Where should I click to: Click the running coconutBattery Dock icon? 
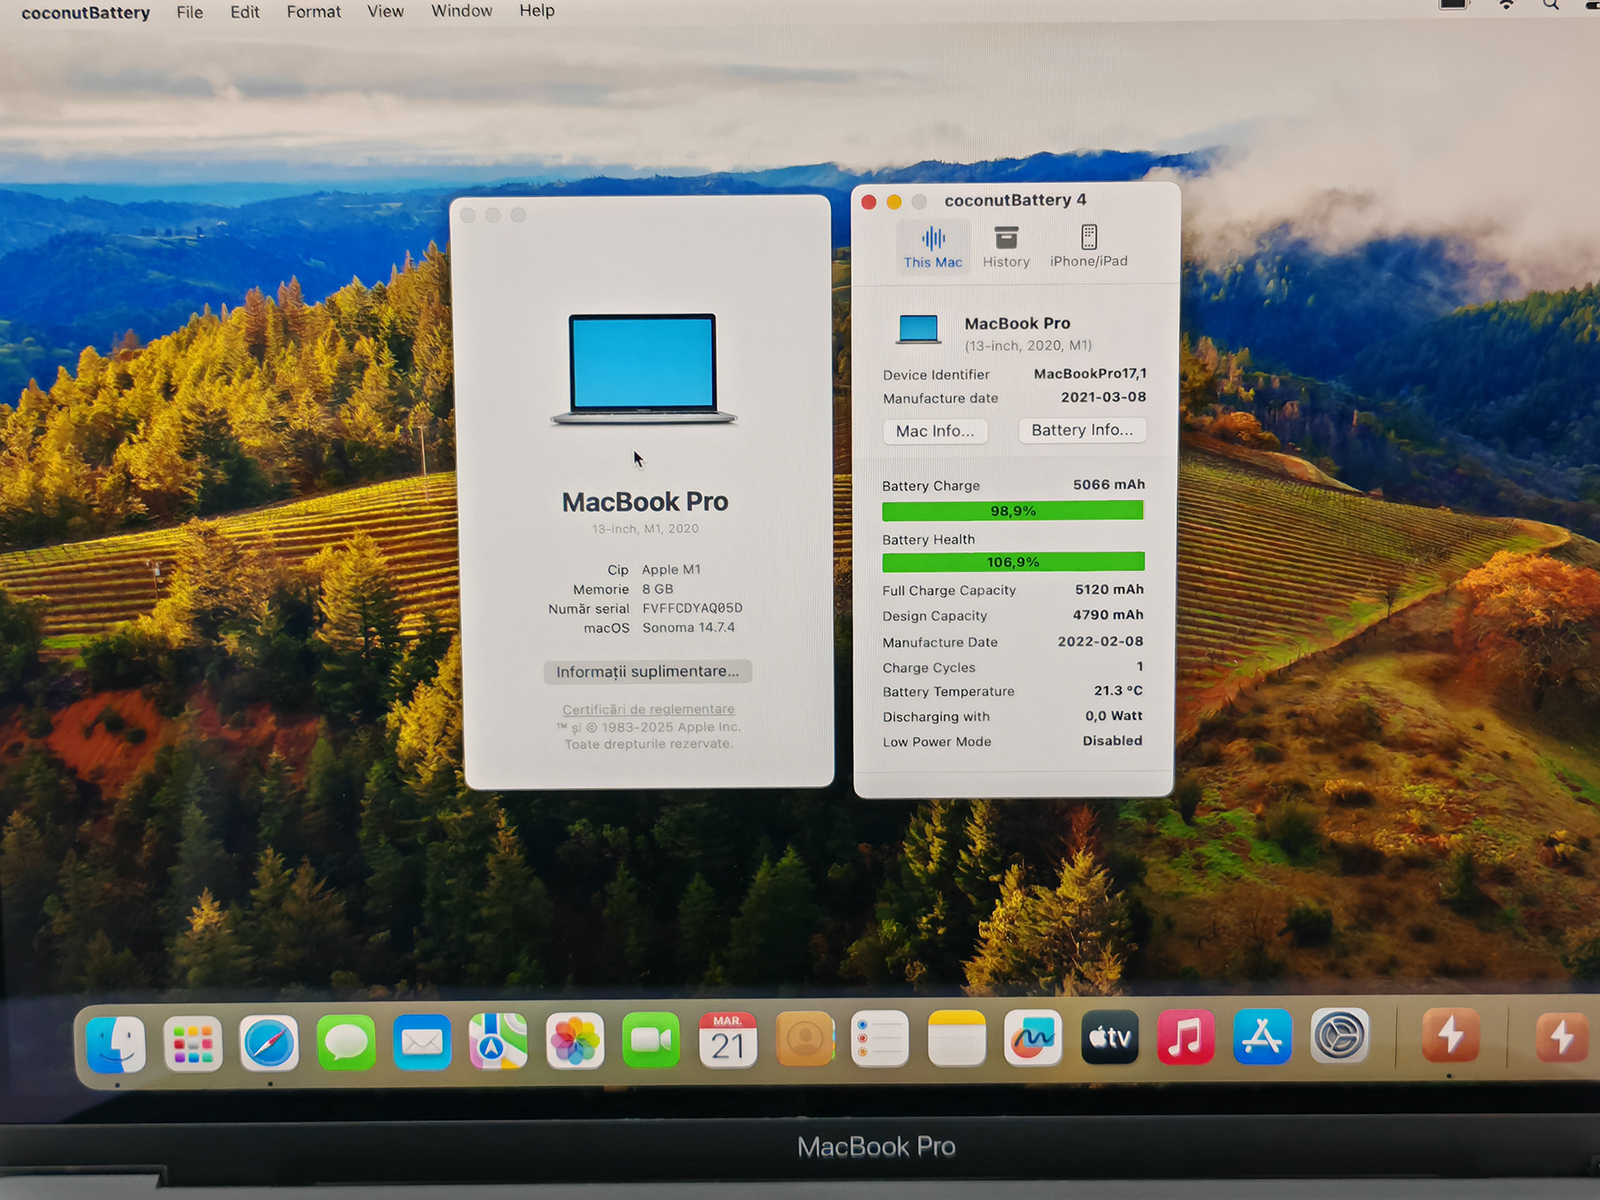pyautogui.click(x=1450, y=1035)
